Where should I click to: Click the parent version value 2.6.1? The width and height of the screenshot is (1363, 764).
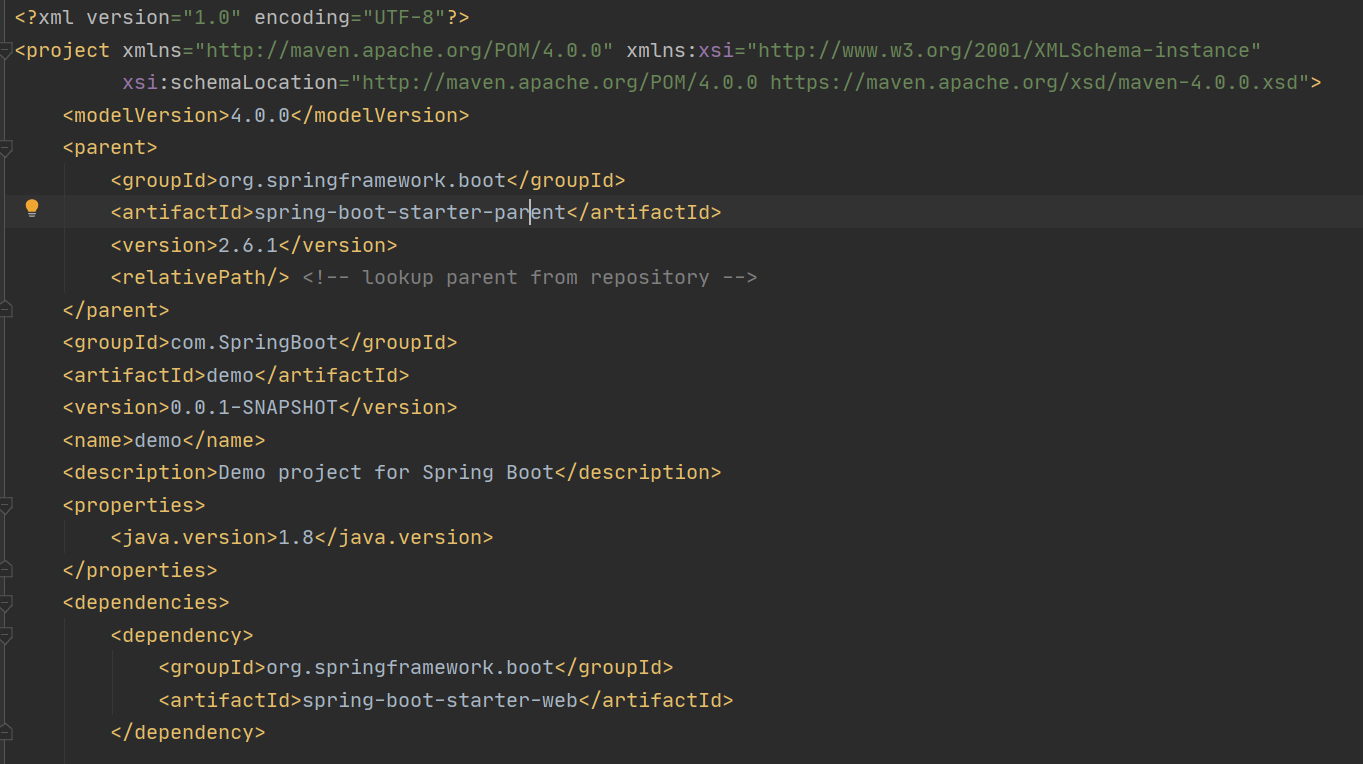(248, 245)
